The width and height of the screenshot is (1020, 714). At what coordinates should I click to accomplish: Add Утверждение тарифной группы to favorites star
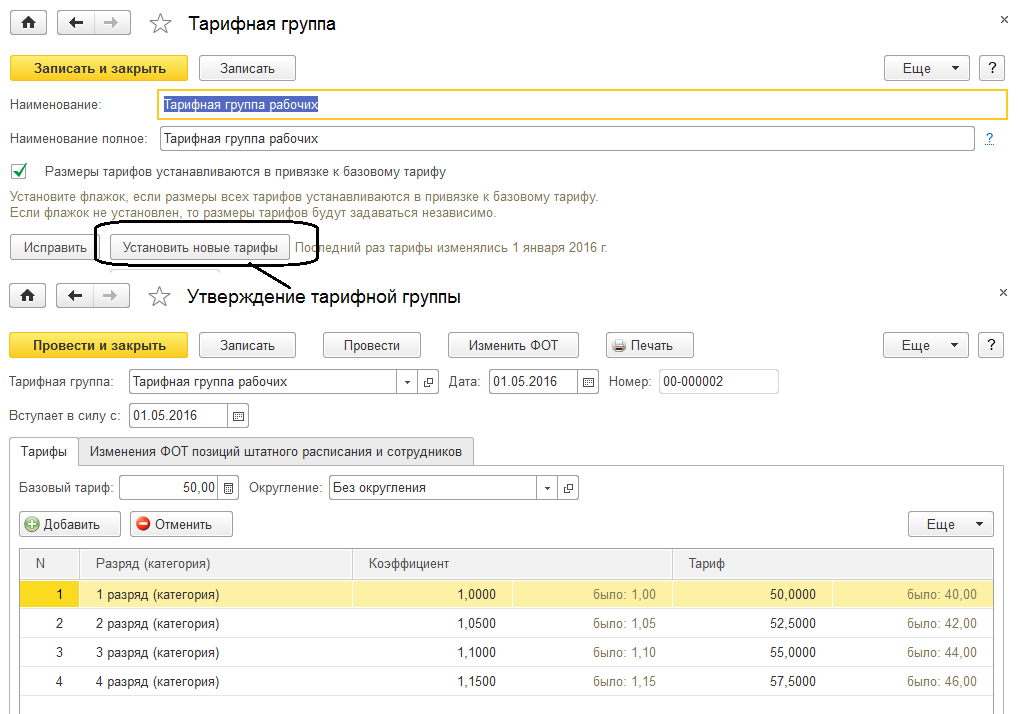[x=159, y=296]
